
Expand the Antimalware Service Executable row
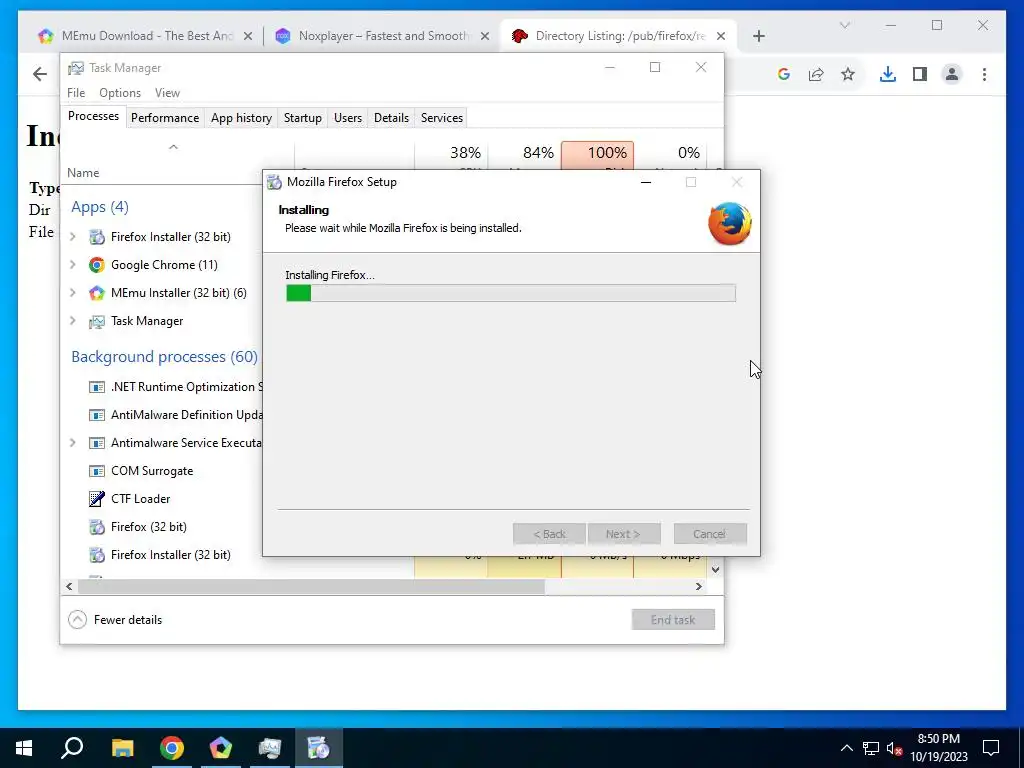(72, 443)
